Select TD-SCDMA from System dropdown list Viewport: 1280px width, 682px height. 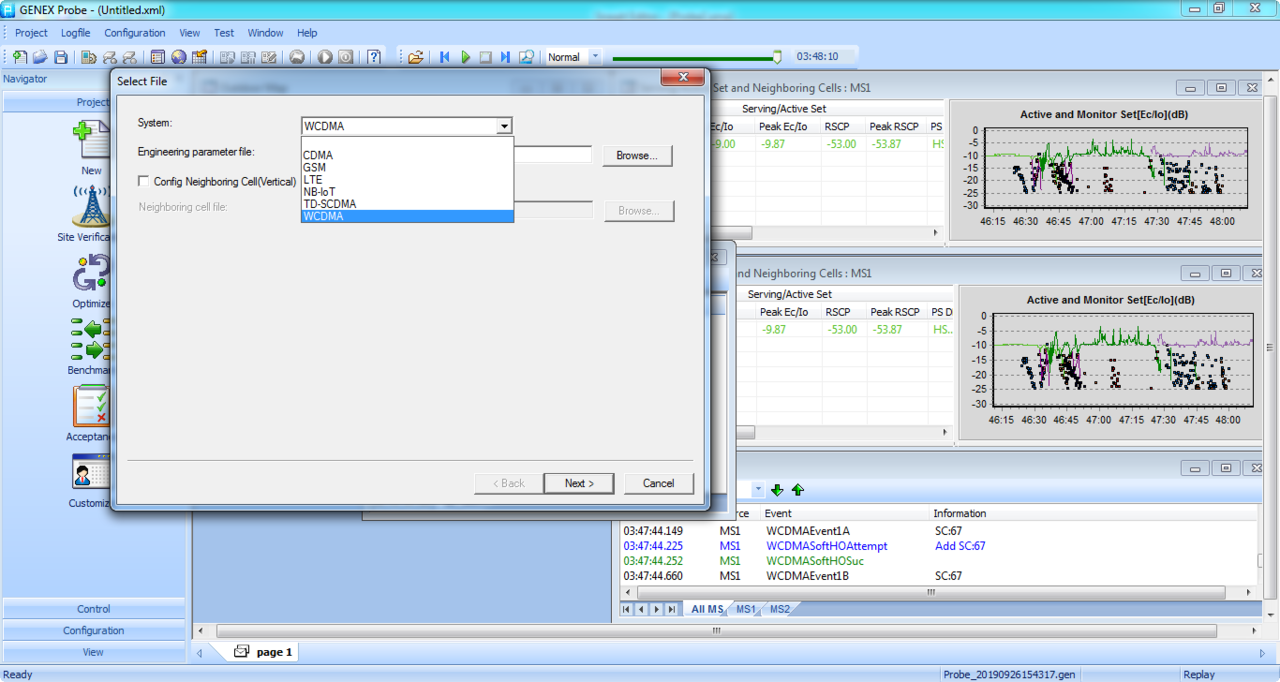click(407, 203)
